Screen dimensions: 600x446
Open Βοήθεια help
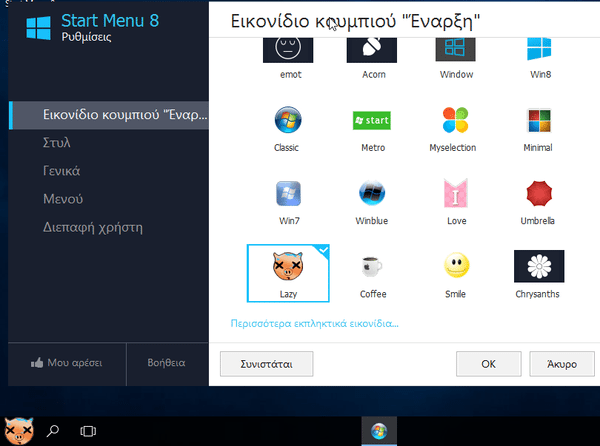coord(166,363)
